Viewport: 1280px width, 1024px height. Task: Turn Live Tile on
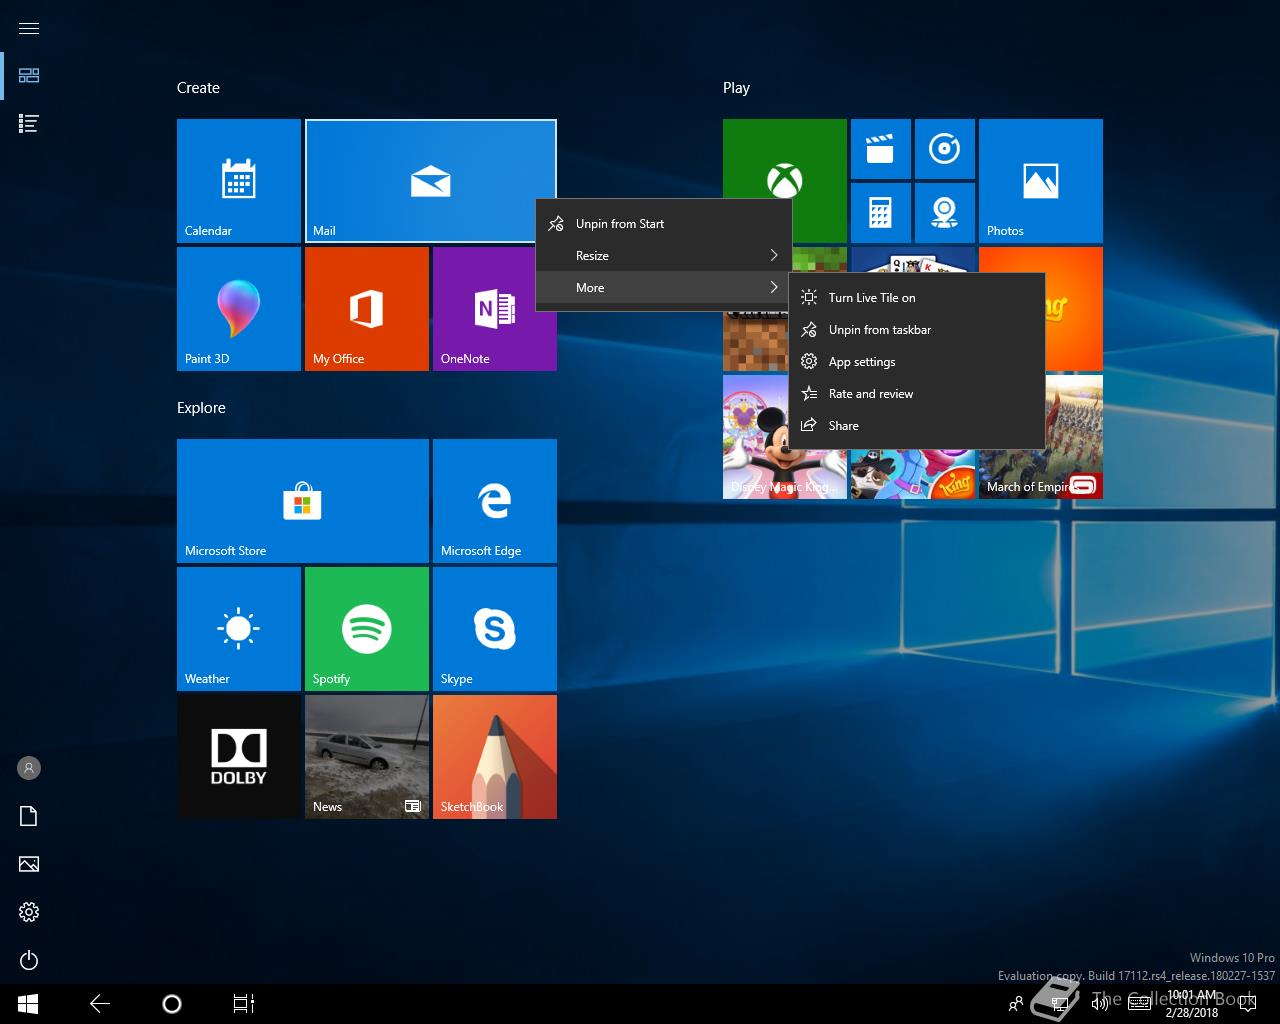pos(917,298)
